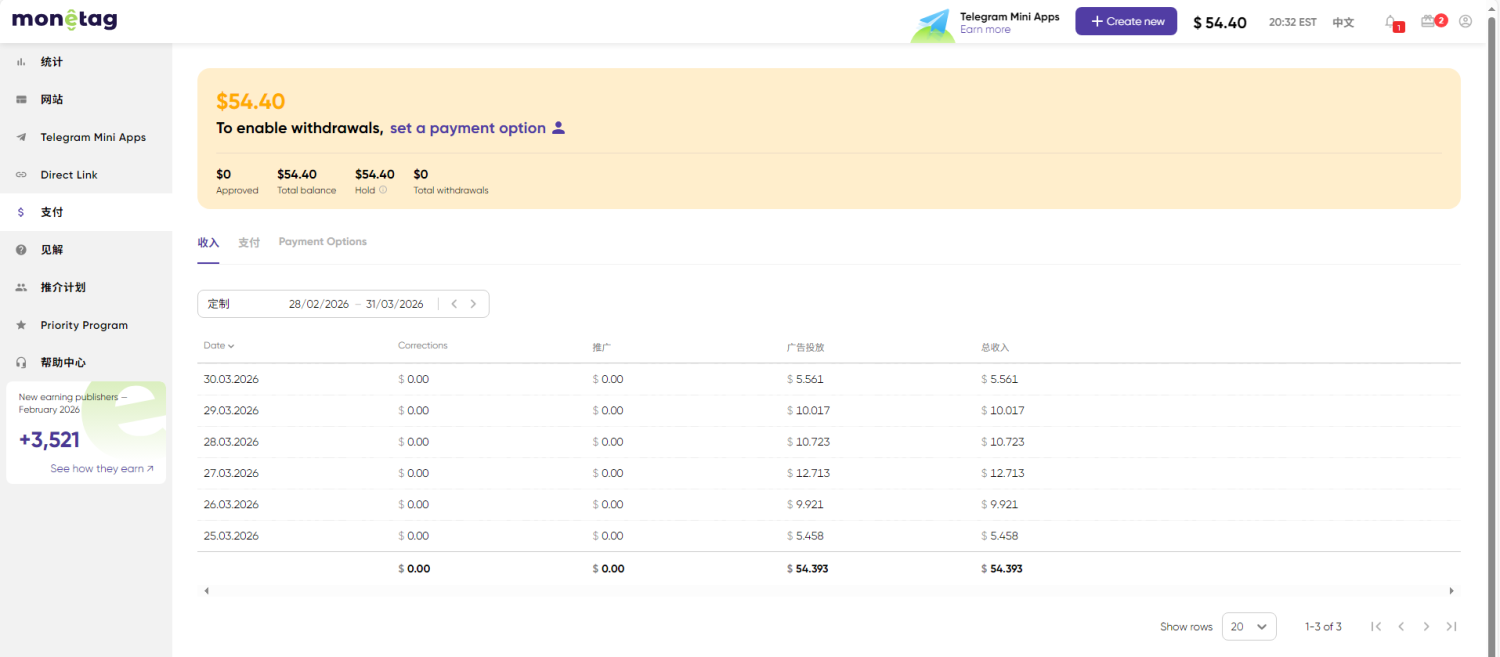Click set a payment option link
1500x657 pixels.
pos(468,128)
